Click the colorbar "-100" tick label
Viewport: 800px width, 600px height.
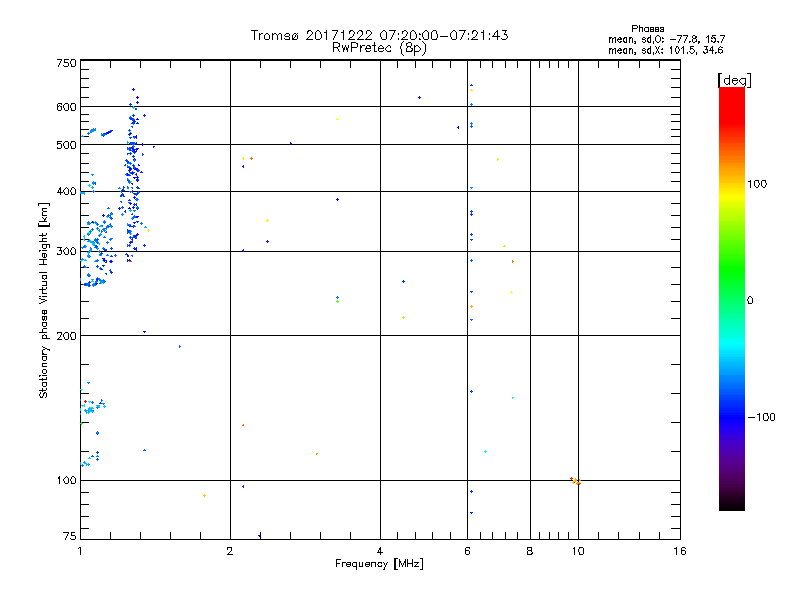(761, 417)
